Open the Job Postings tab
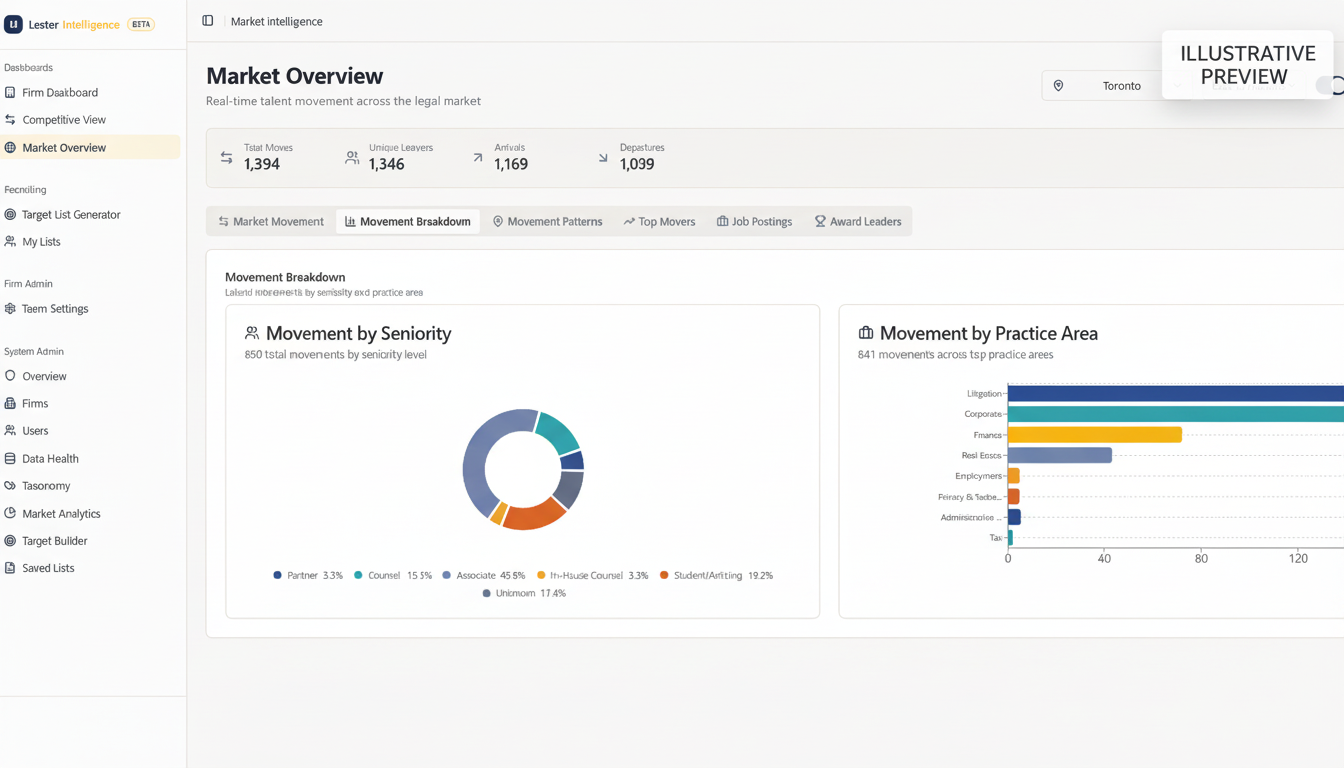 [x=754, y=222]
